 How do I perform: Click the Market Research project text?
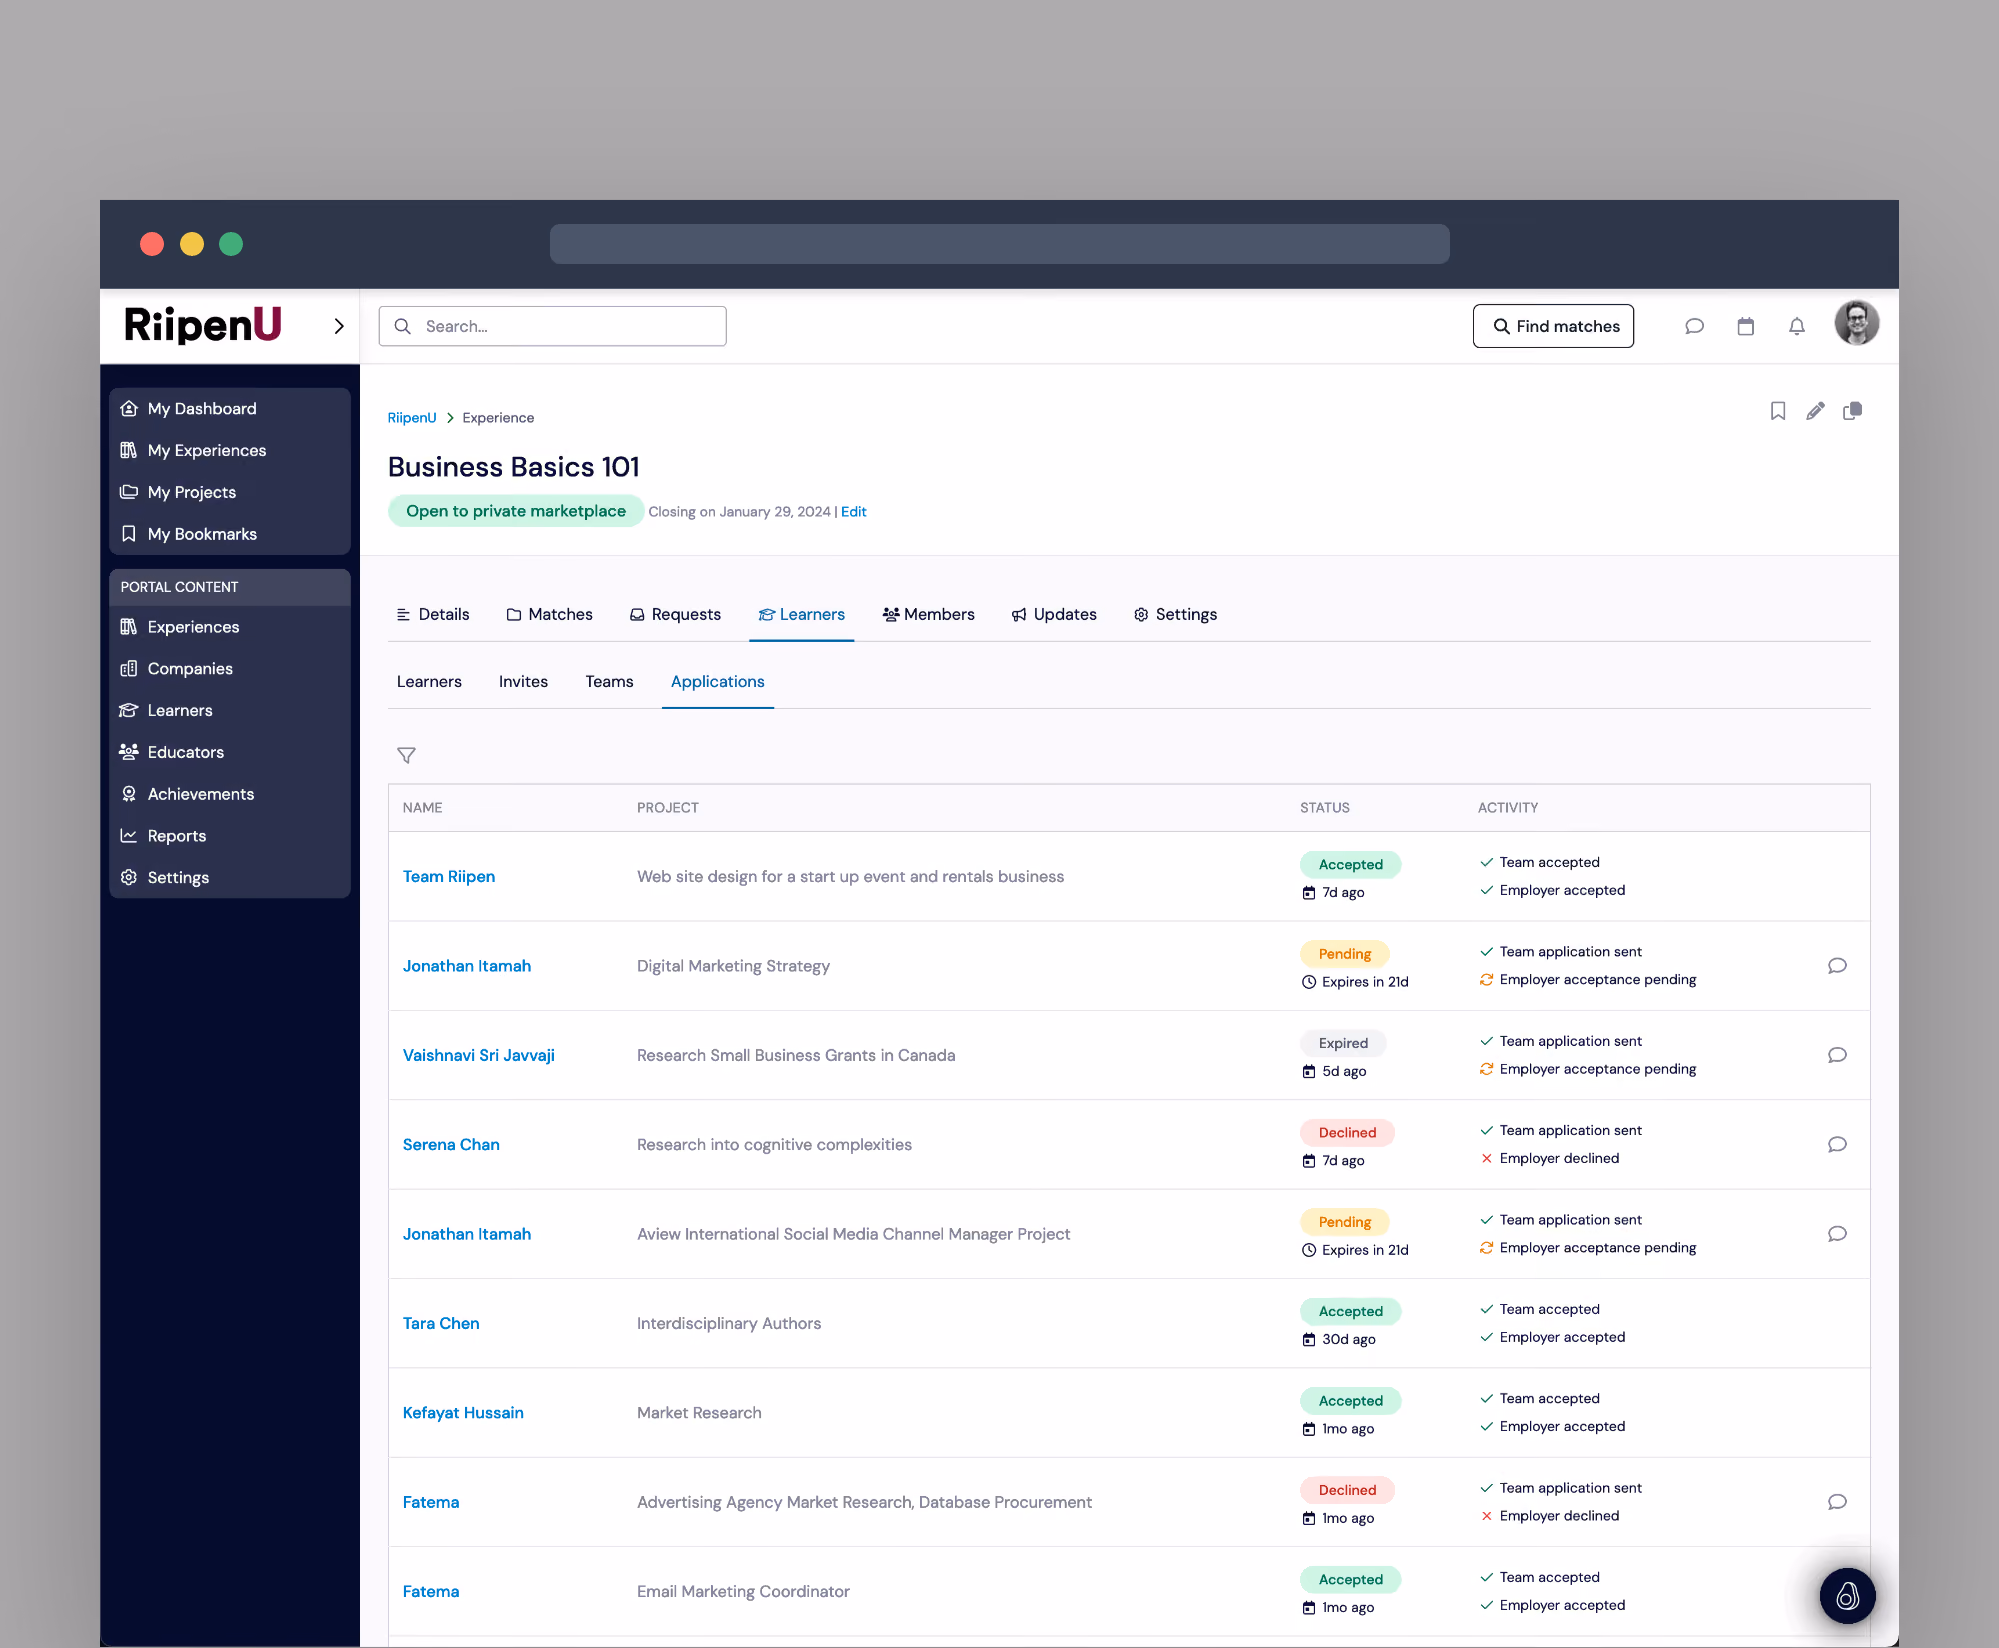(699, 1413)
